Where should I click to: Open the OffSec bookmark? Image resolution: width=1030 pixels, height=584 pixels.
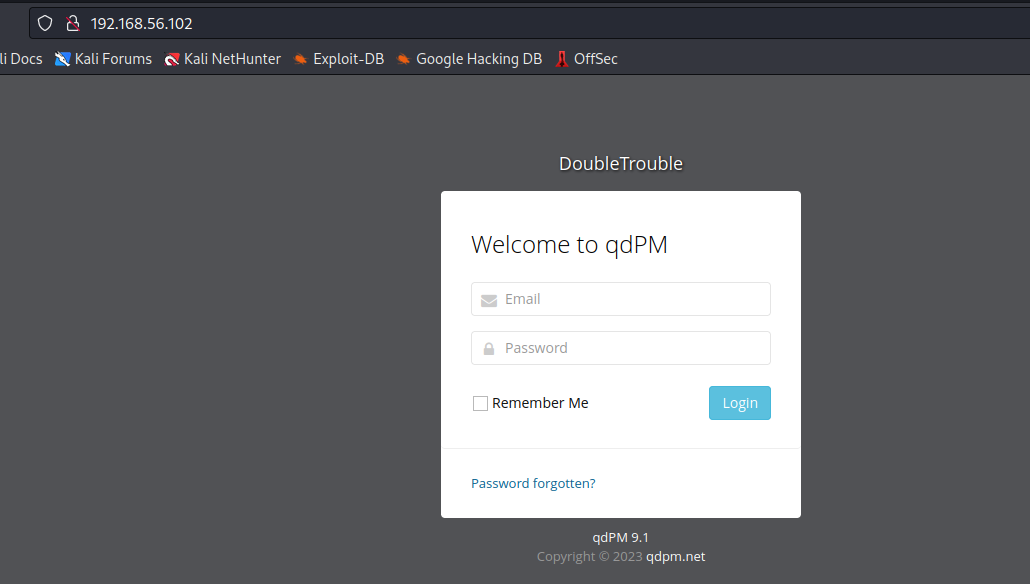(x=587, y=59)
